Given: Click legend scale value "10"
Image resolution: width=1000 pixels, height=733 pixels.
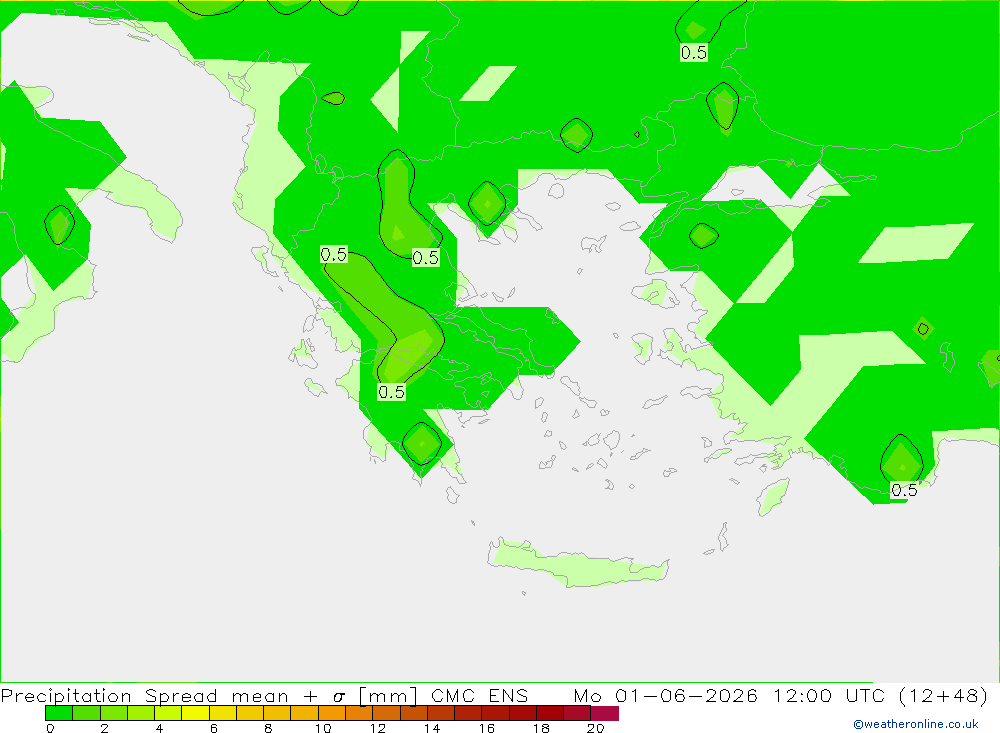Looking at the screenshot, I should coord(323,728).
